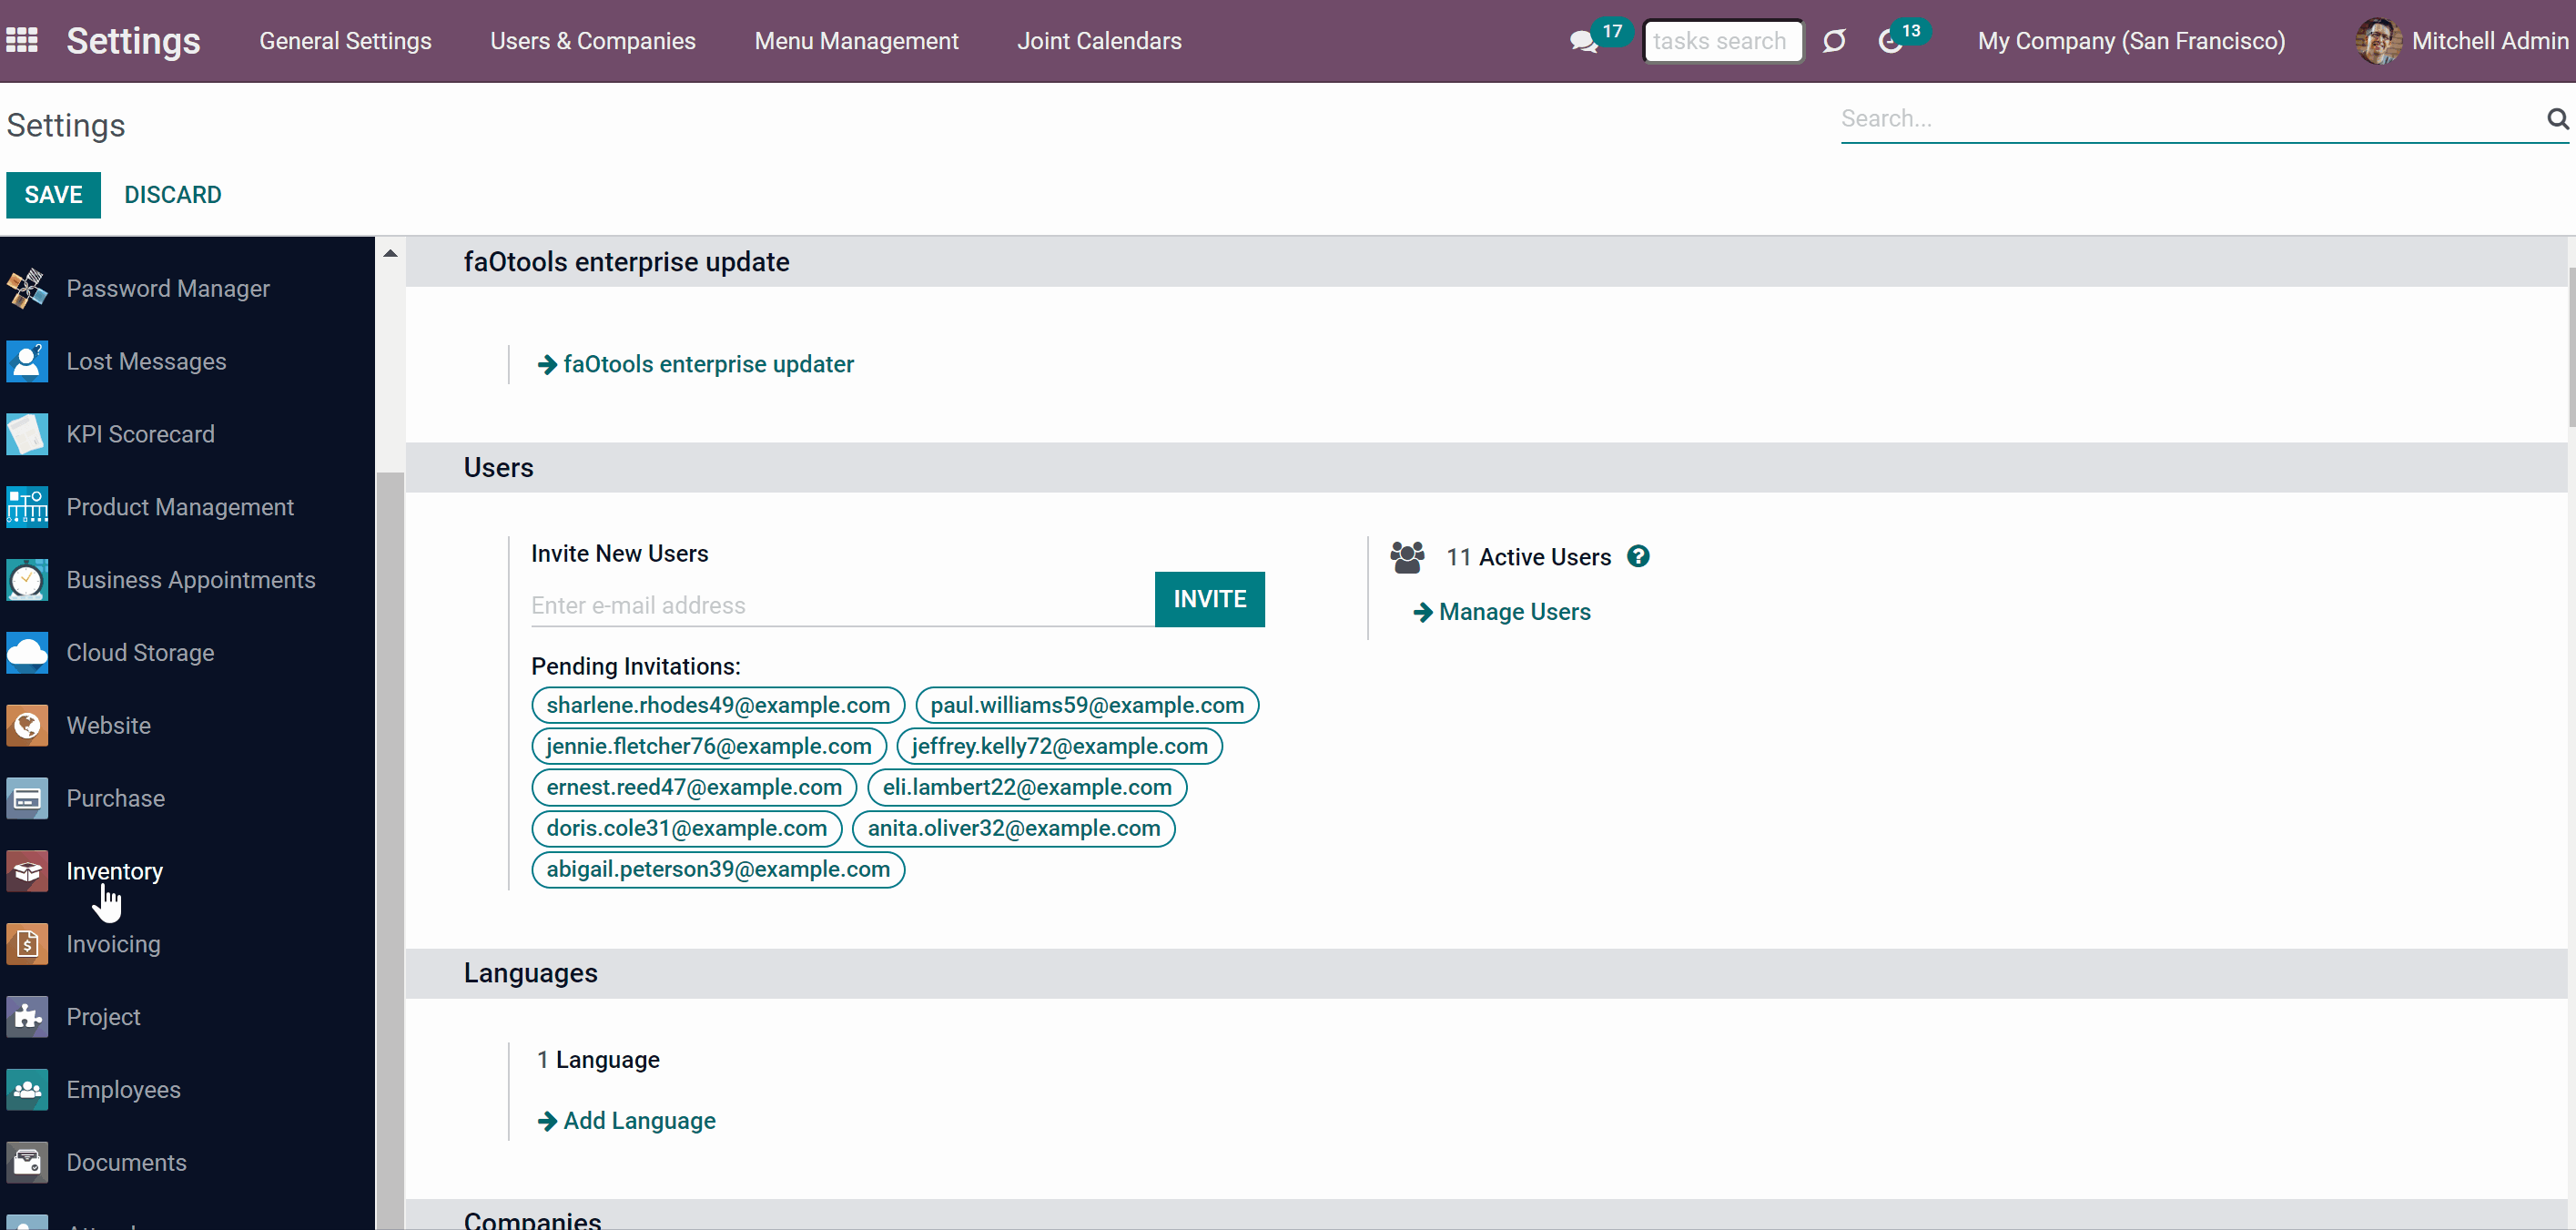2576x1230 pixels.
Task: Open the Lost Messages icon in the sidebar
Action: coord(27,361)
